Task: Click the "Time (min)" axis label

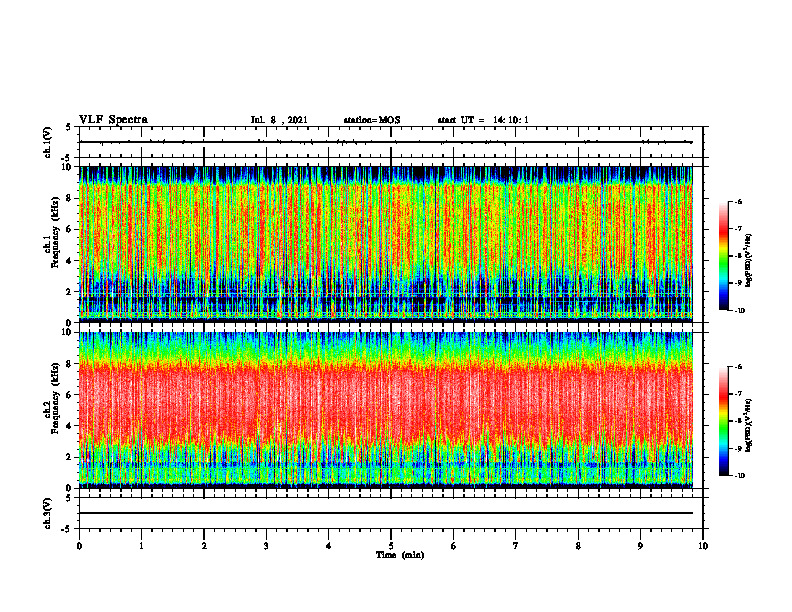Action: tap(400, 555)
